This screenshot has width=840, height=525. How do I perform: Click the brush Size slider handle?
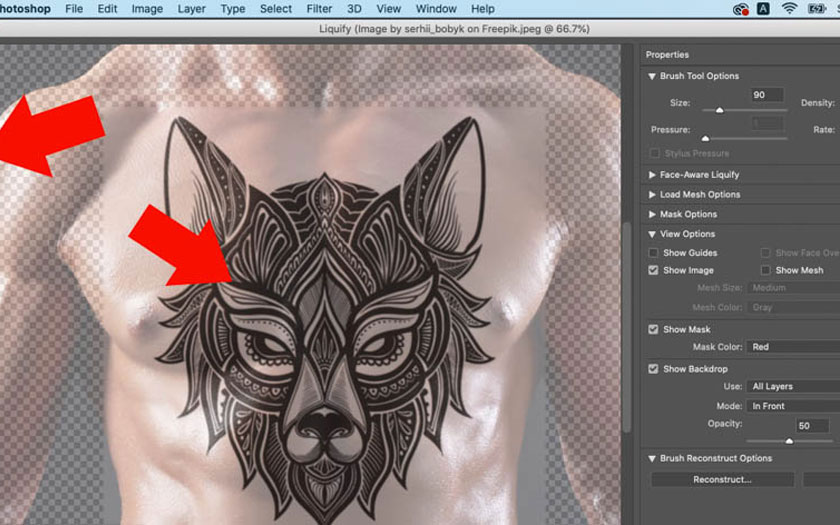coord(719,109)
